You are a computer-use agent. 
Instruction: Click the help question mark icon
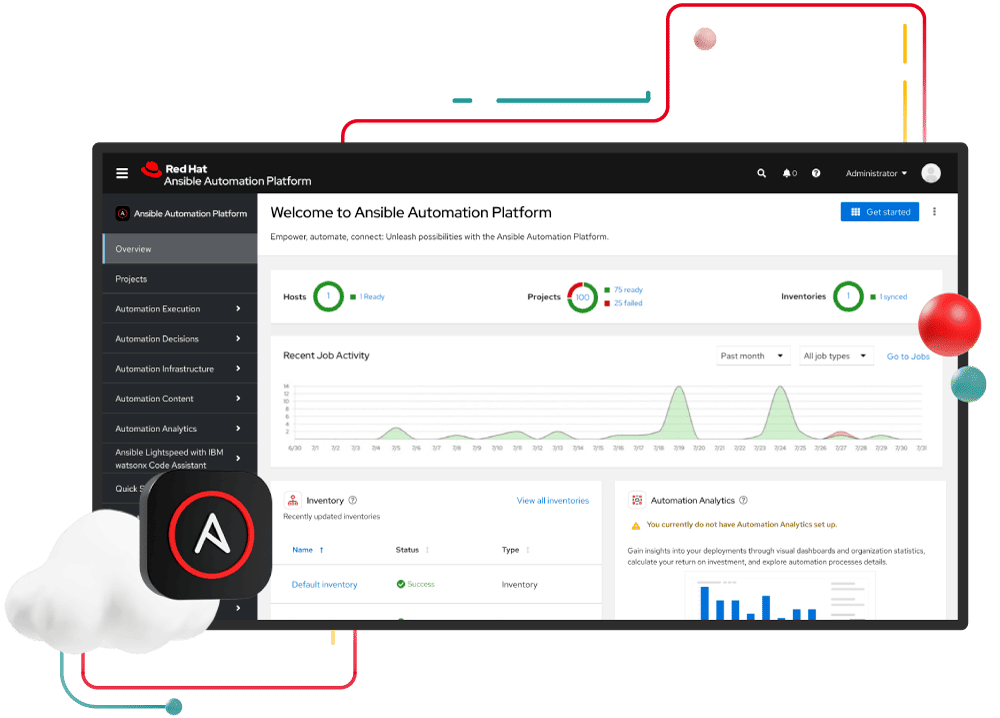(816, 173)
